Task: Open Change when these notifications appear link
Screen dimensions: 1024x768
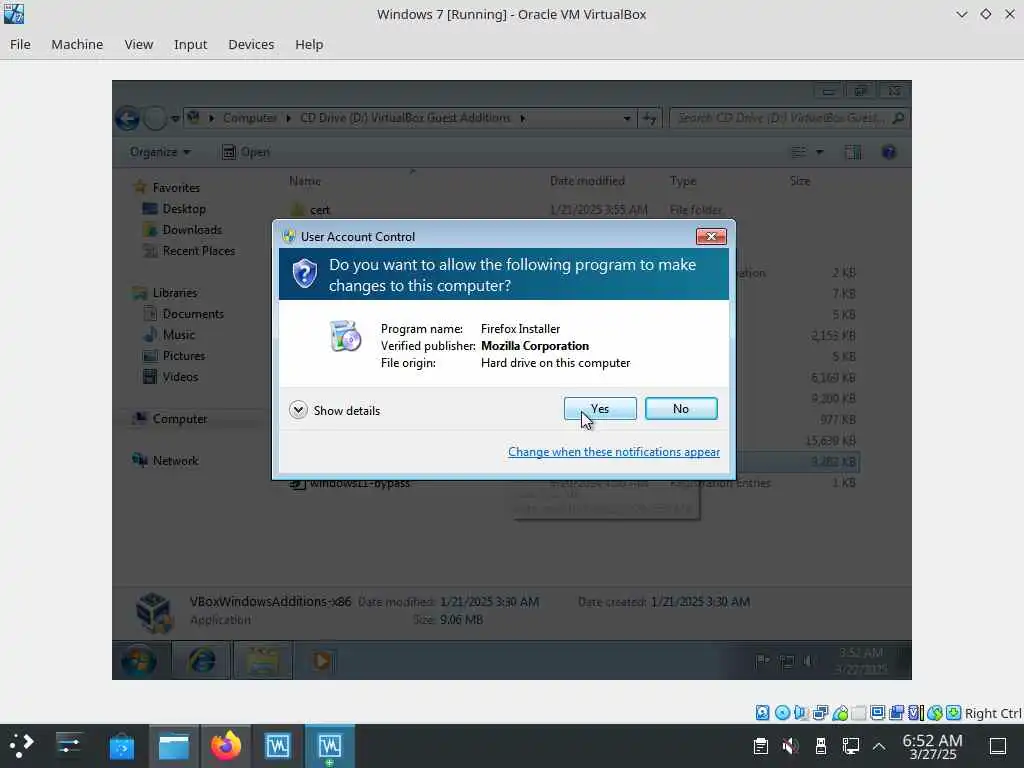Action: click(614, 452)
